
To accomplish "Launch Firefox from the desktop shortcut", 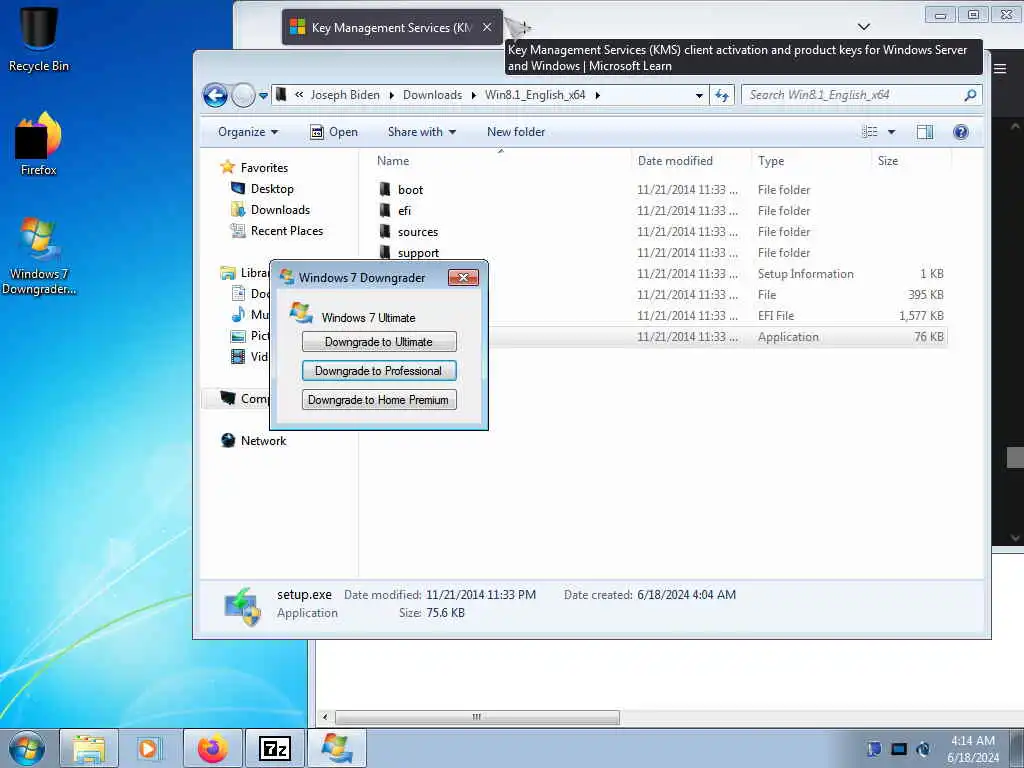I will tap(39, 144).
